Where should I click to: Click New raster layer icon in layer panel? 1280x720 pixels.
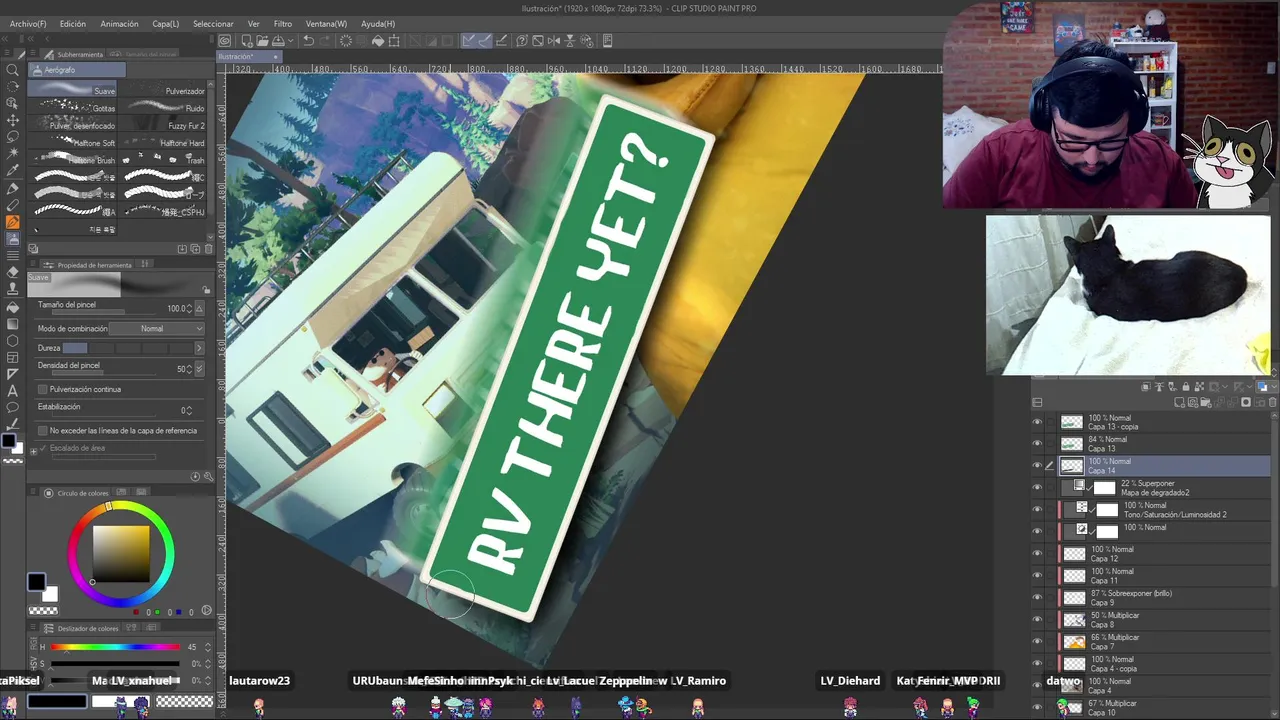point(1181,402)
